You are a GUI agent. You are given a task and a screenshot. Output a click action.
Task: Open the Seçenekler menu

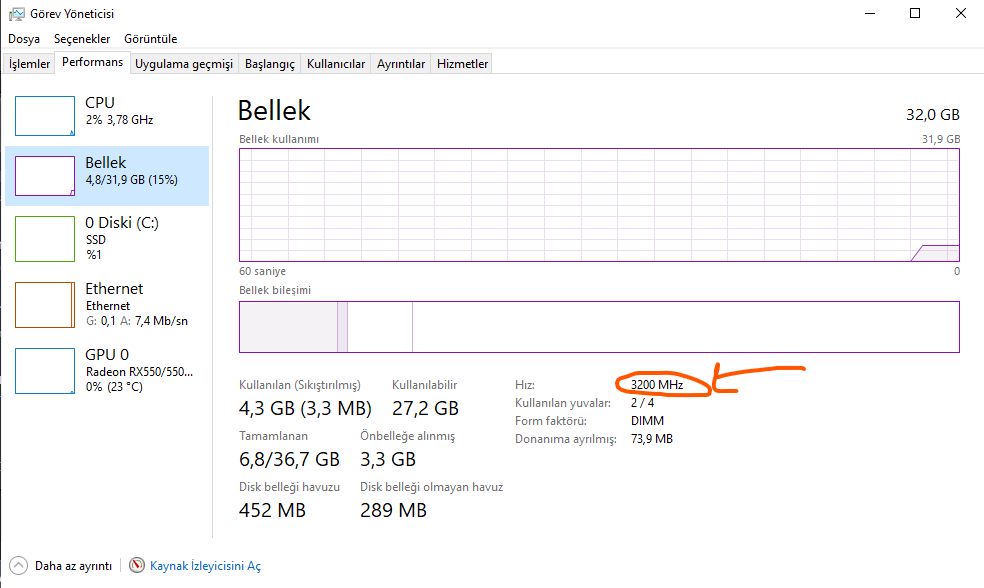point(82,39)
